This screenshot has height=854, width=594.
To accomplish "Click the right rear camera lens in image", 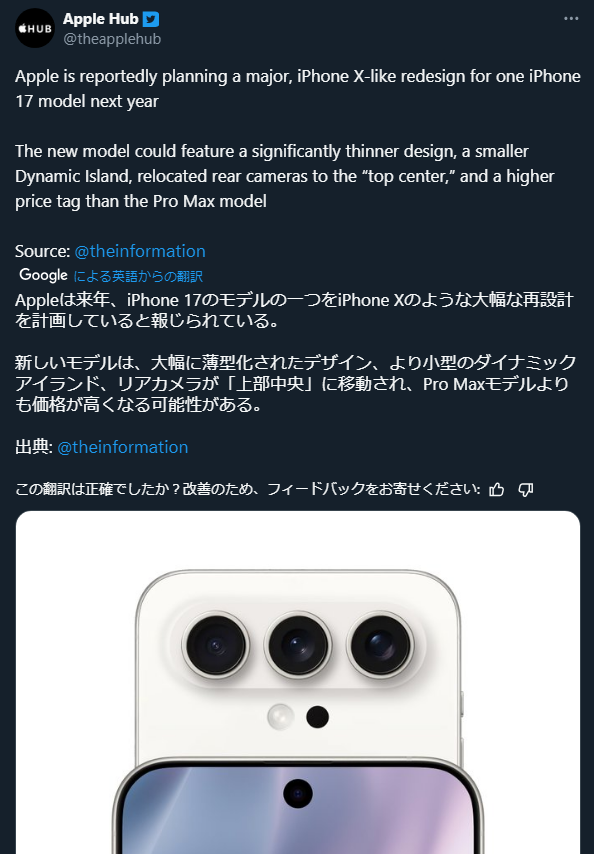I will pos(380,645).
